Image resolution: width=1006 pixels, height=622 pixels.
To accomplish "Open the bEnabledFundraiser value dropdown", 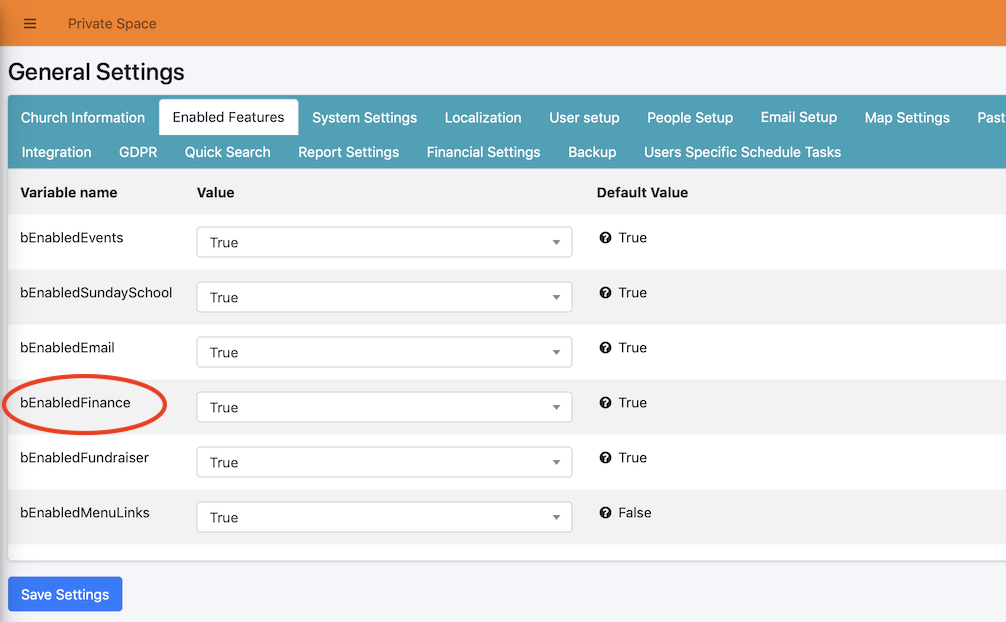I will 384,462.
